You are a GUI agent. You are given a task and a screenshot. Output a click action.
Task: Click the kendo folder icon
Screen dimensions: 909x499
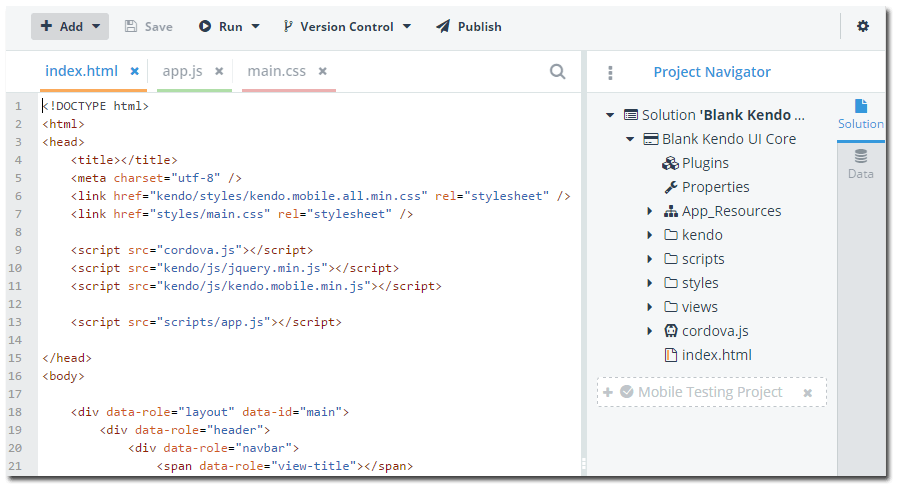[671, 235]
